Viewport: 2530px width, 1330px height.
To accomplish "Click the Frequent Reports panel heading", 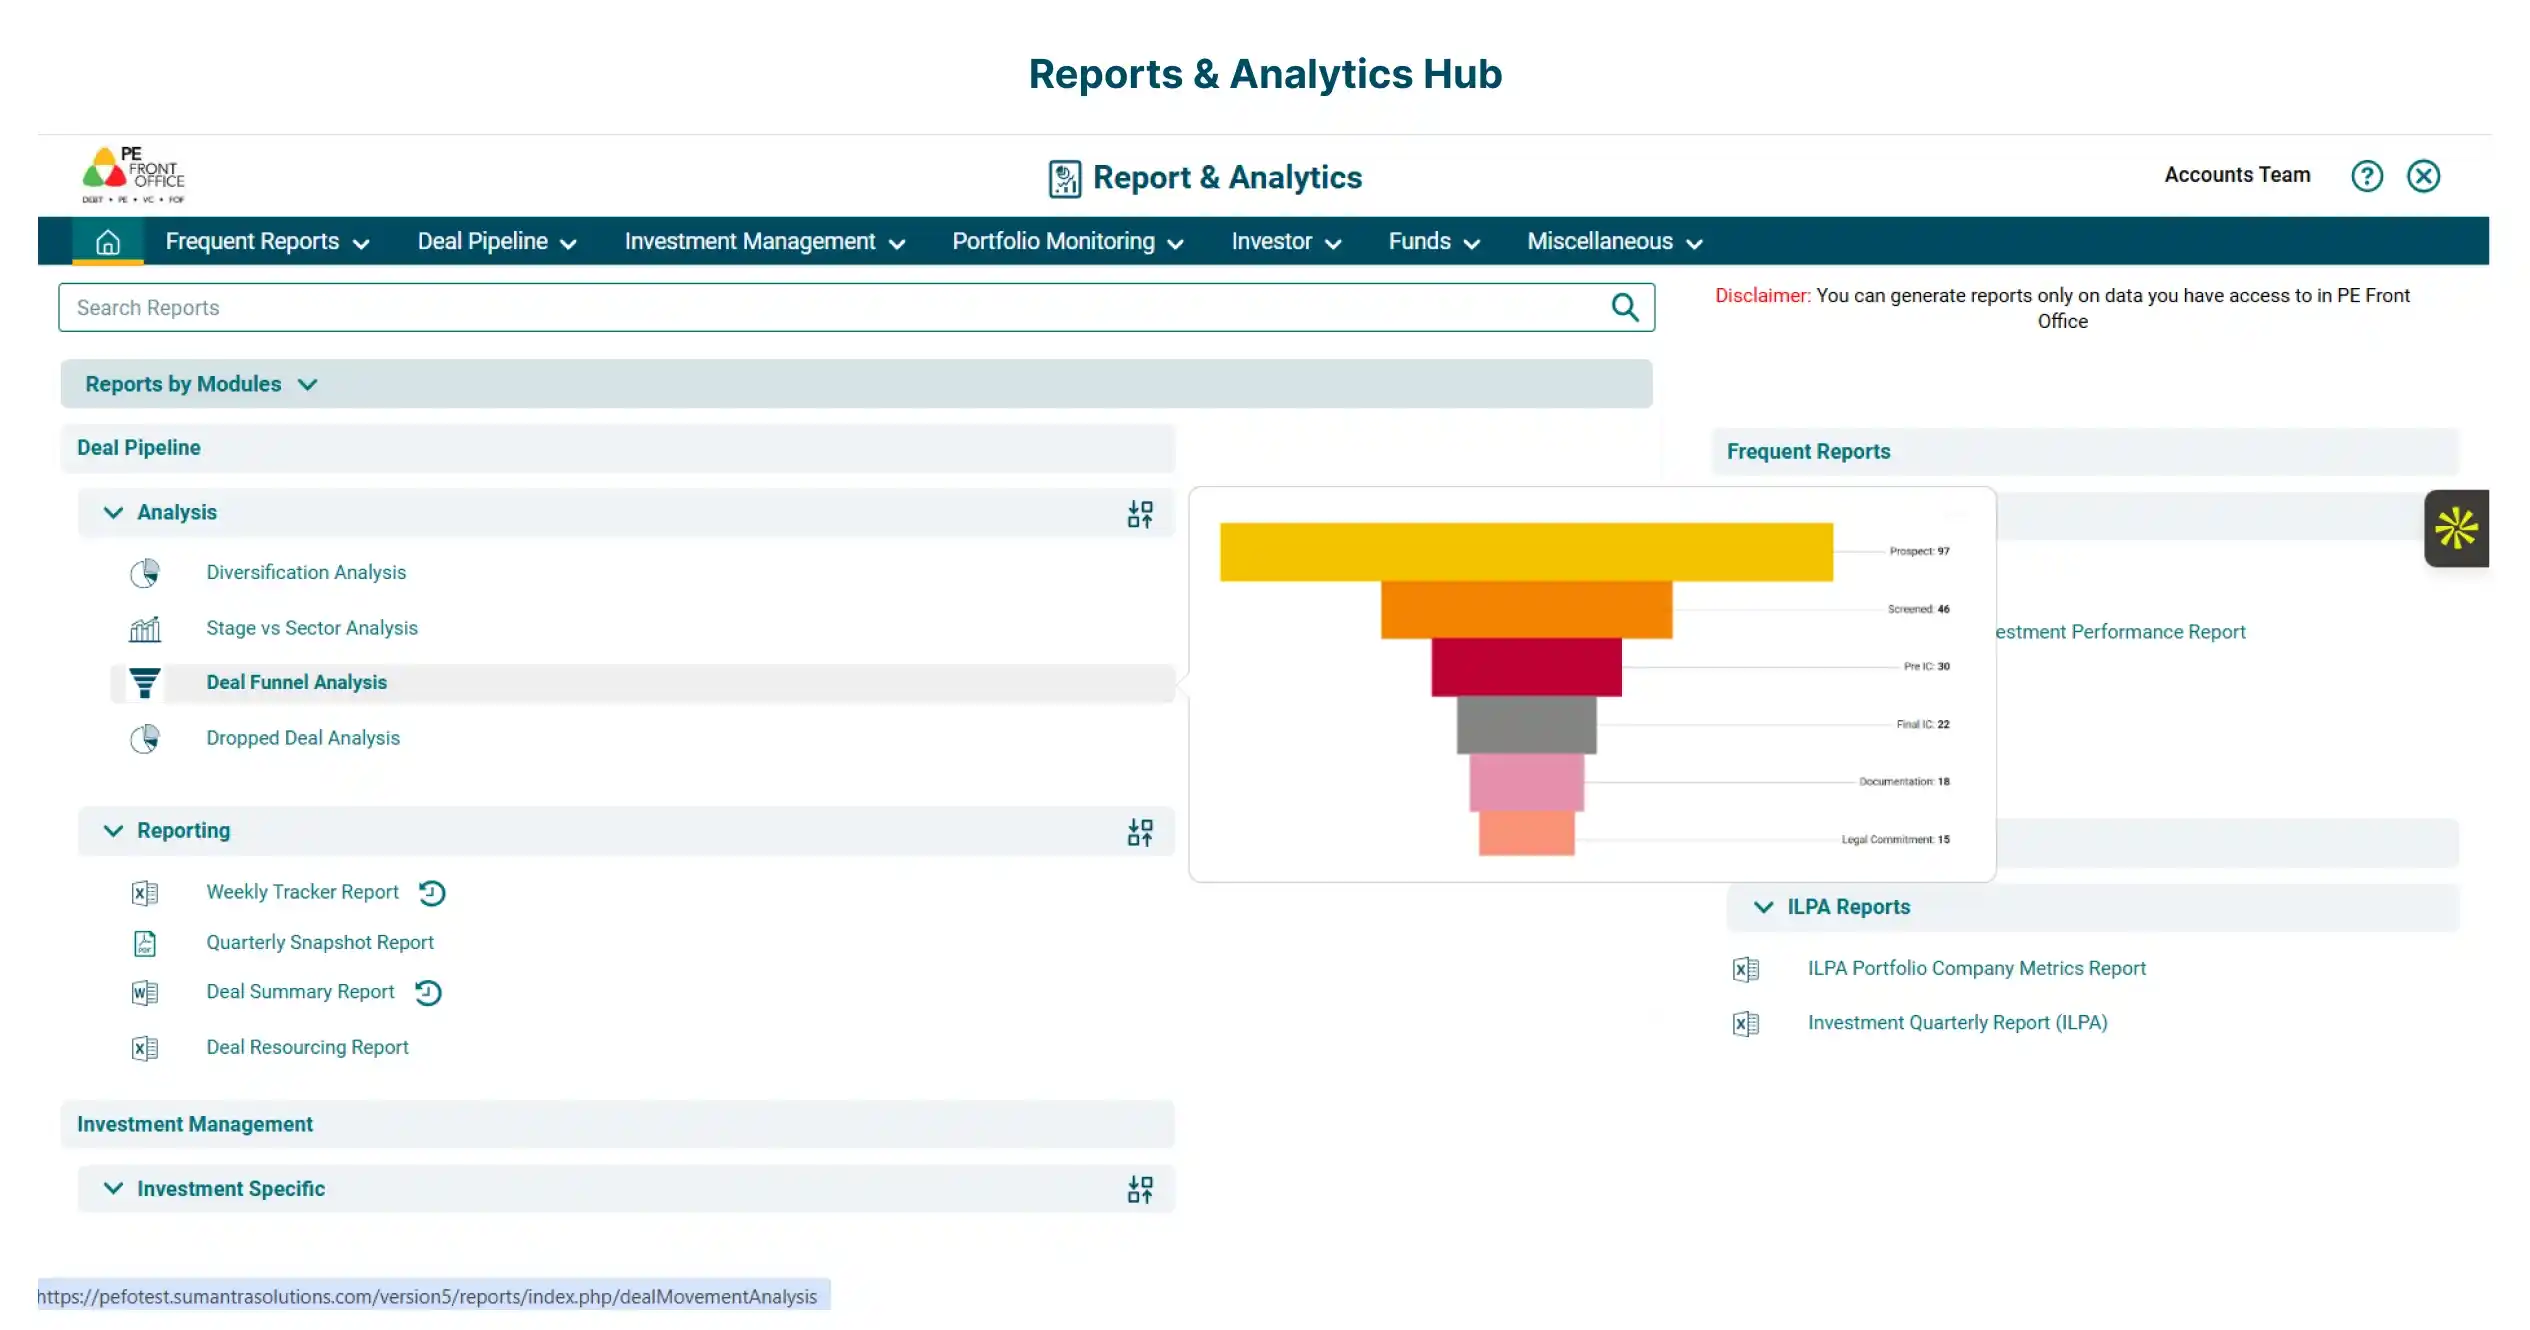I will [x=1808, y=452].
